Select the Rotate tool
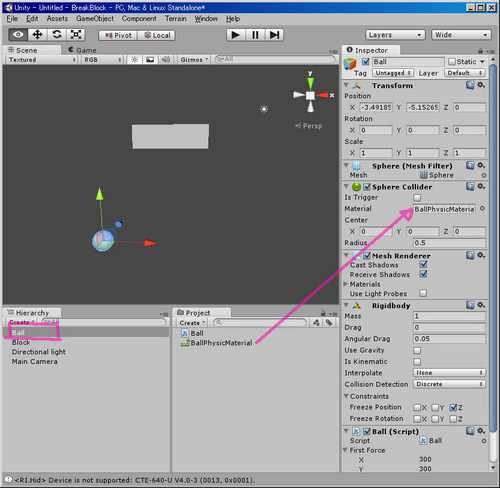 tap(57, 35)
